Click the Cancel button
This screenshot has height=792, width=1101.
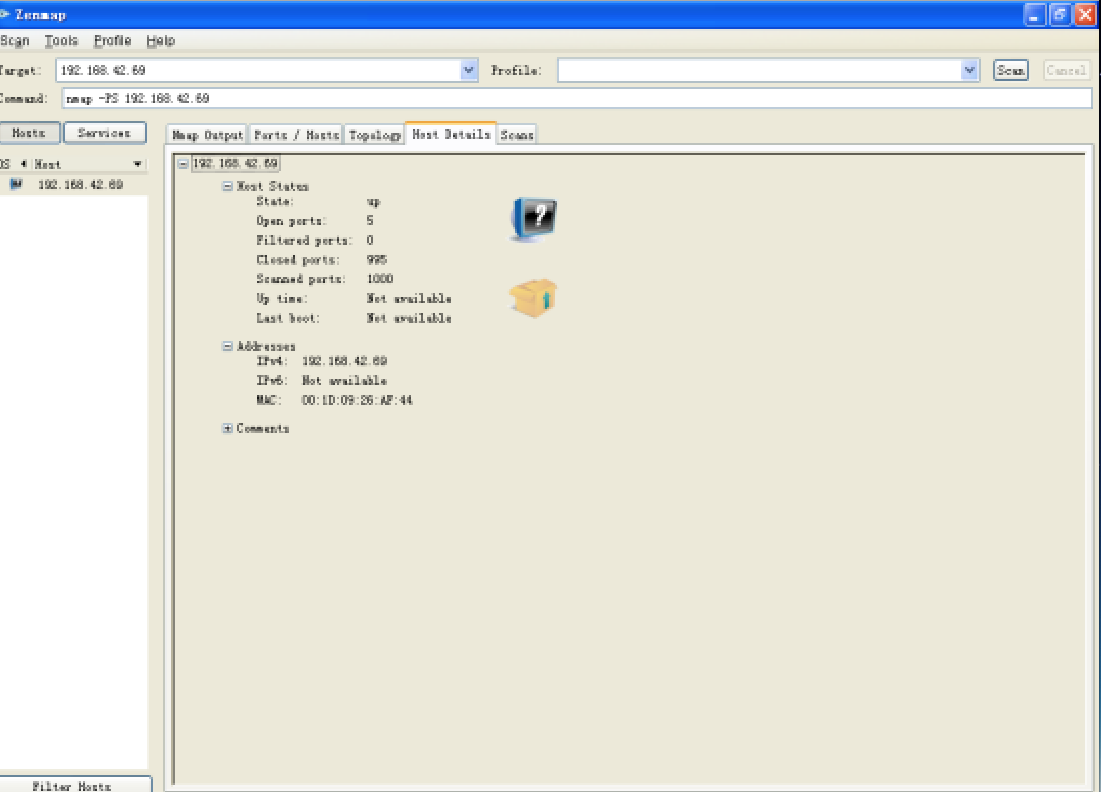click(1066, 70)
